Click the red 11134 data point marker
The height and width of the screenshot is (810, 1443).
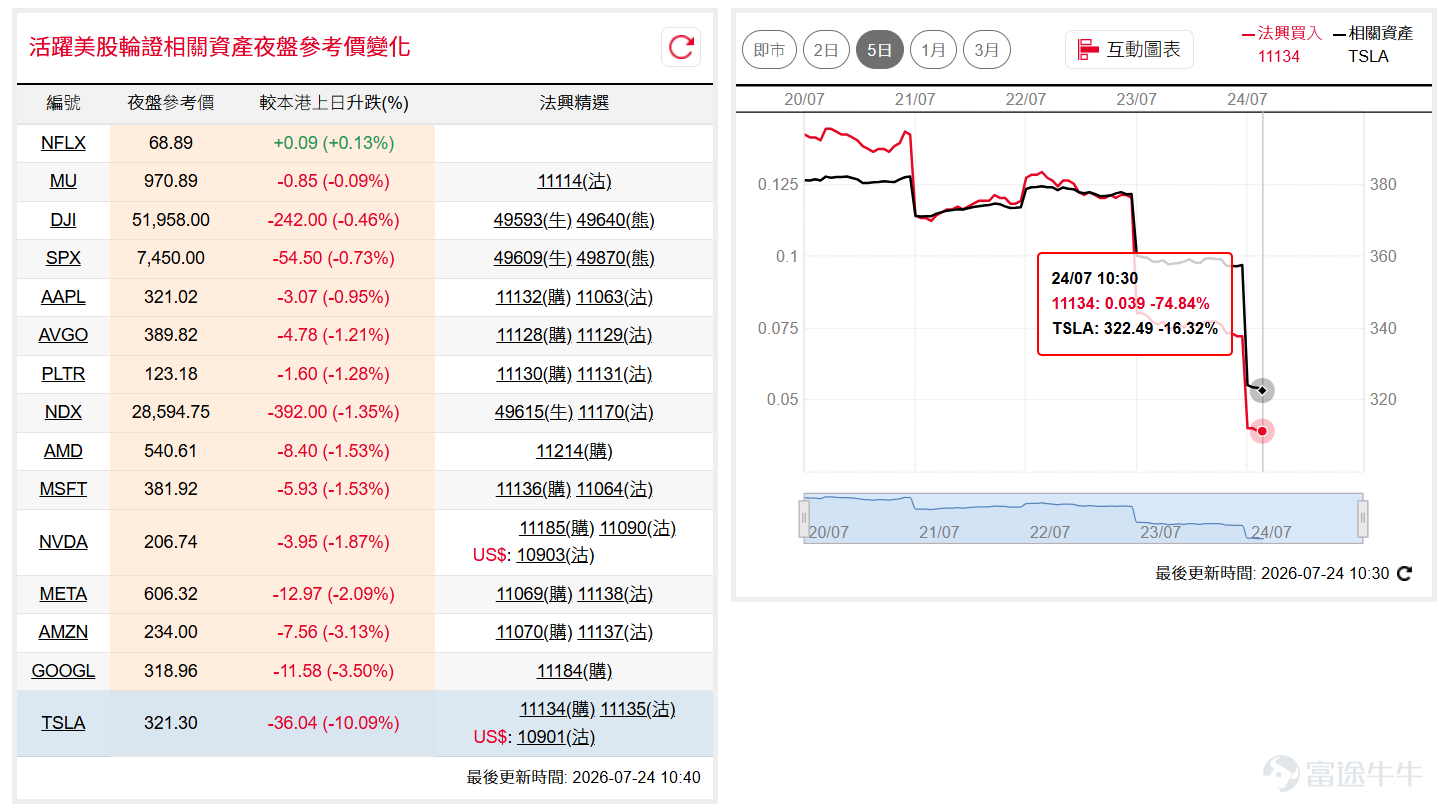(1262, 431)
